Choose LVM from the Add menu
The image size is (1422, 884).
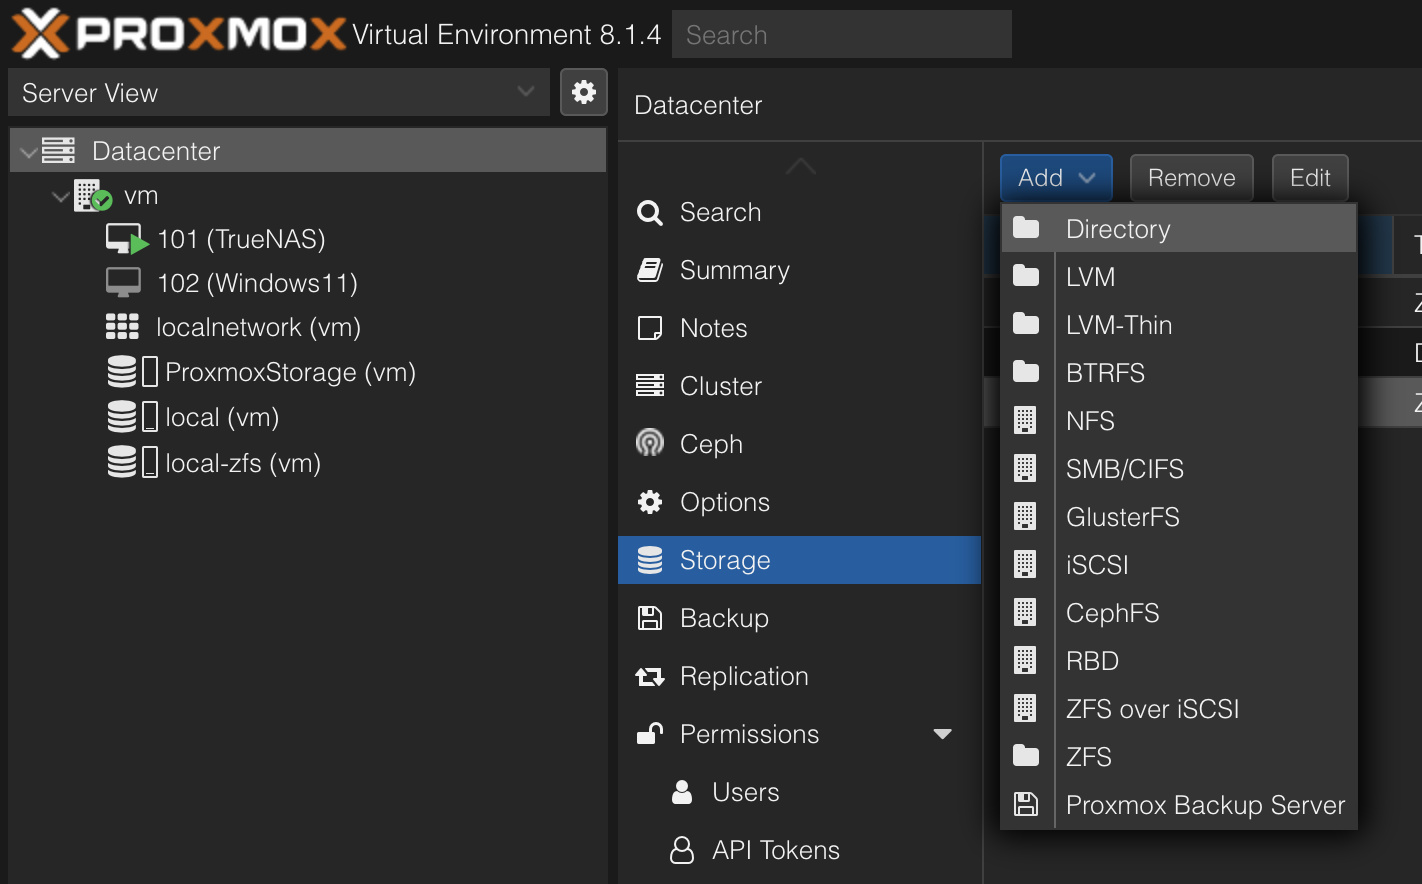1180,277
